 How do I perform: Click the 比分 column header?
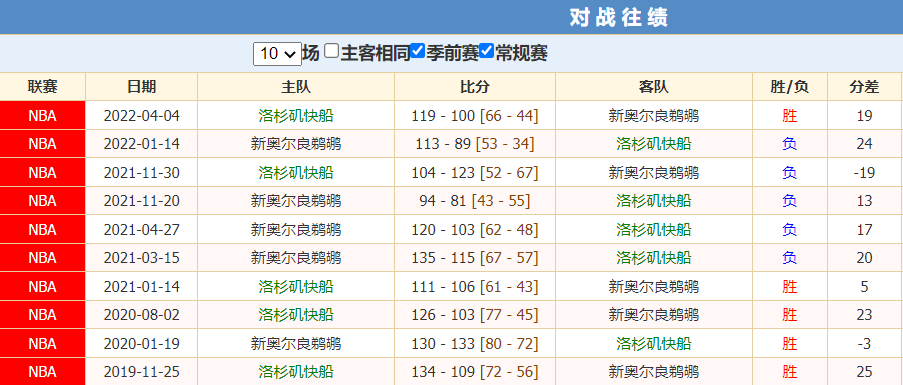coord(475,87)
